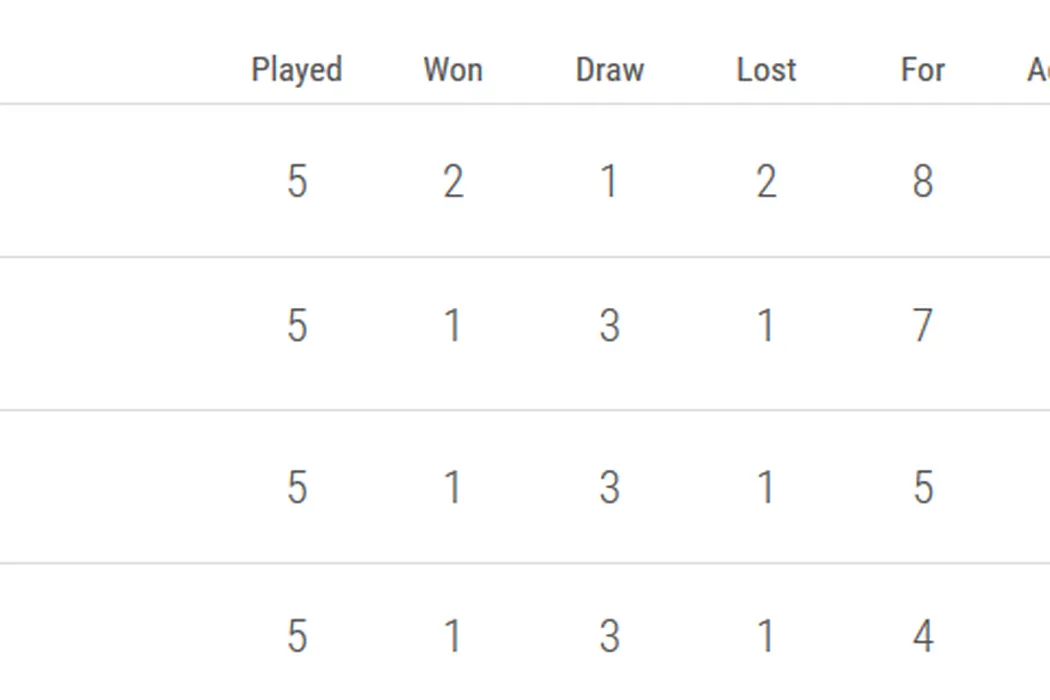Click the Lost value 1 in third row

click(x=766, y=488)
